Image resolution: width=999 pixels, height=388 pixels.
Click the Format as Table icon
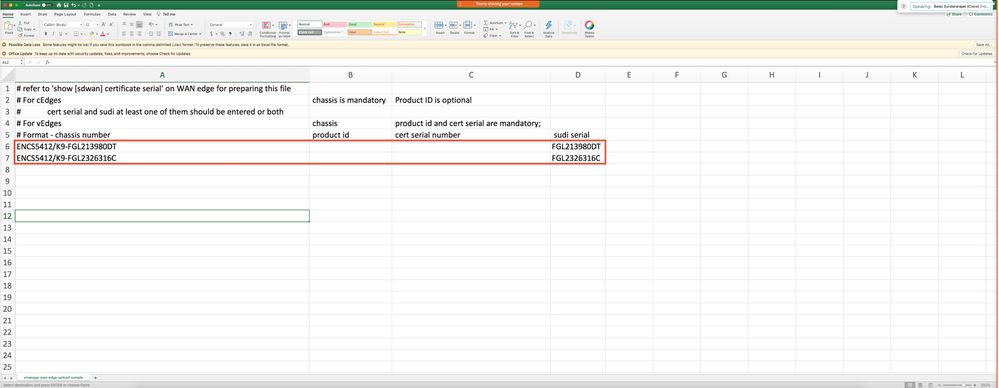(x=284, y=29)
